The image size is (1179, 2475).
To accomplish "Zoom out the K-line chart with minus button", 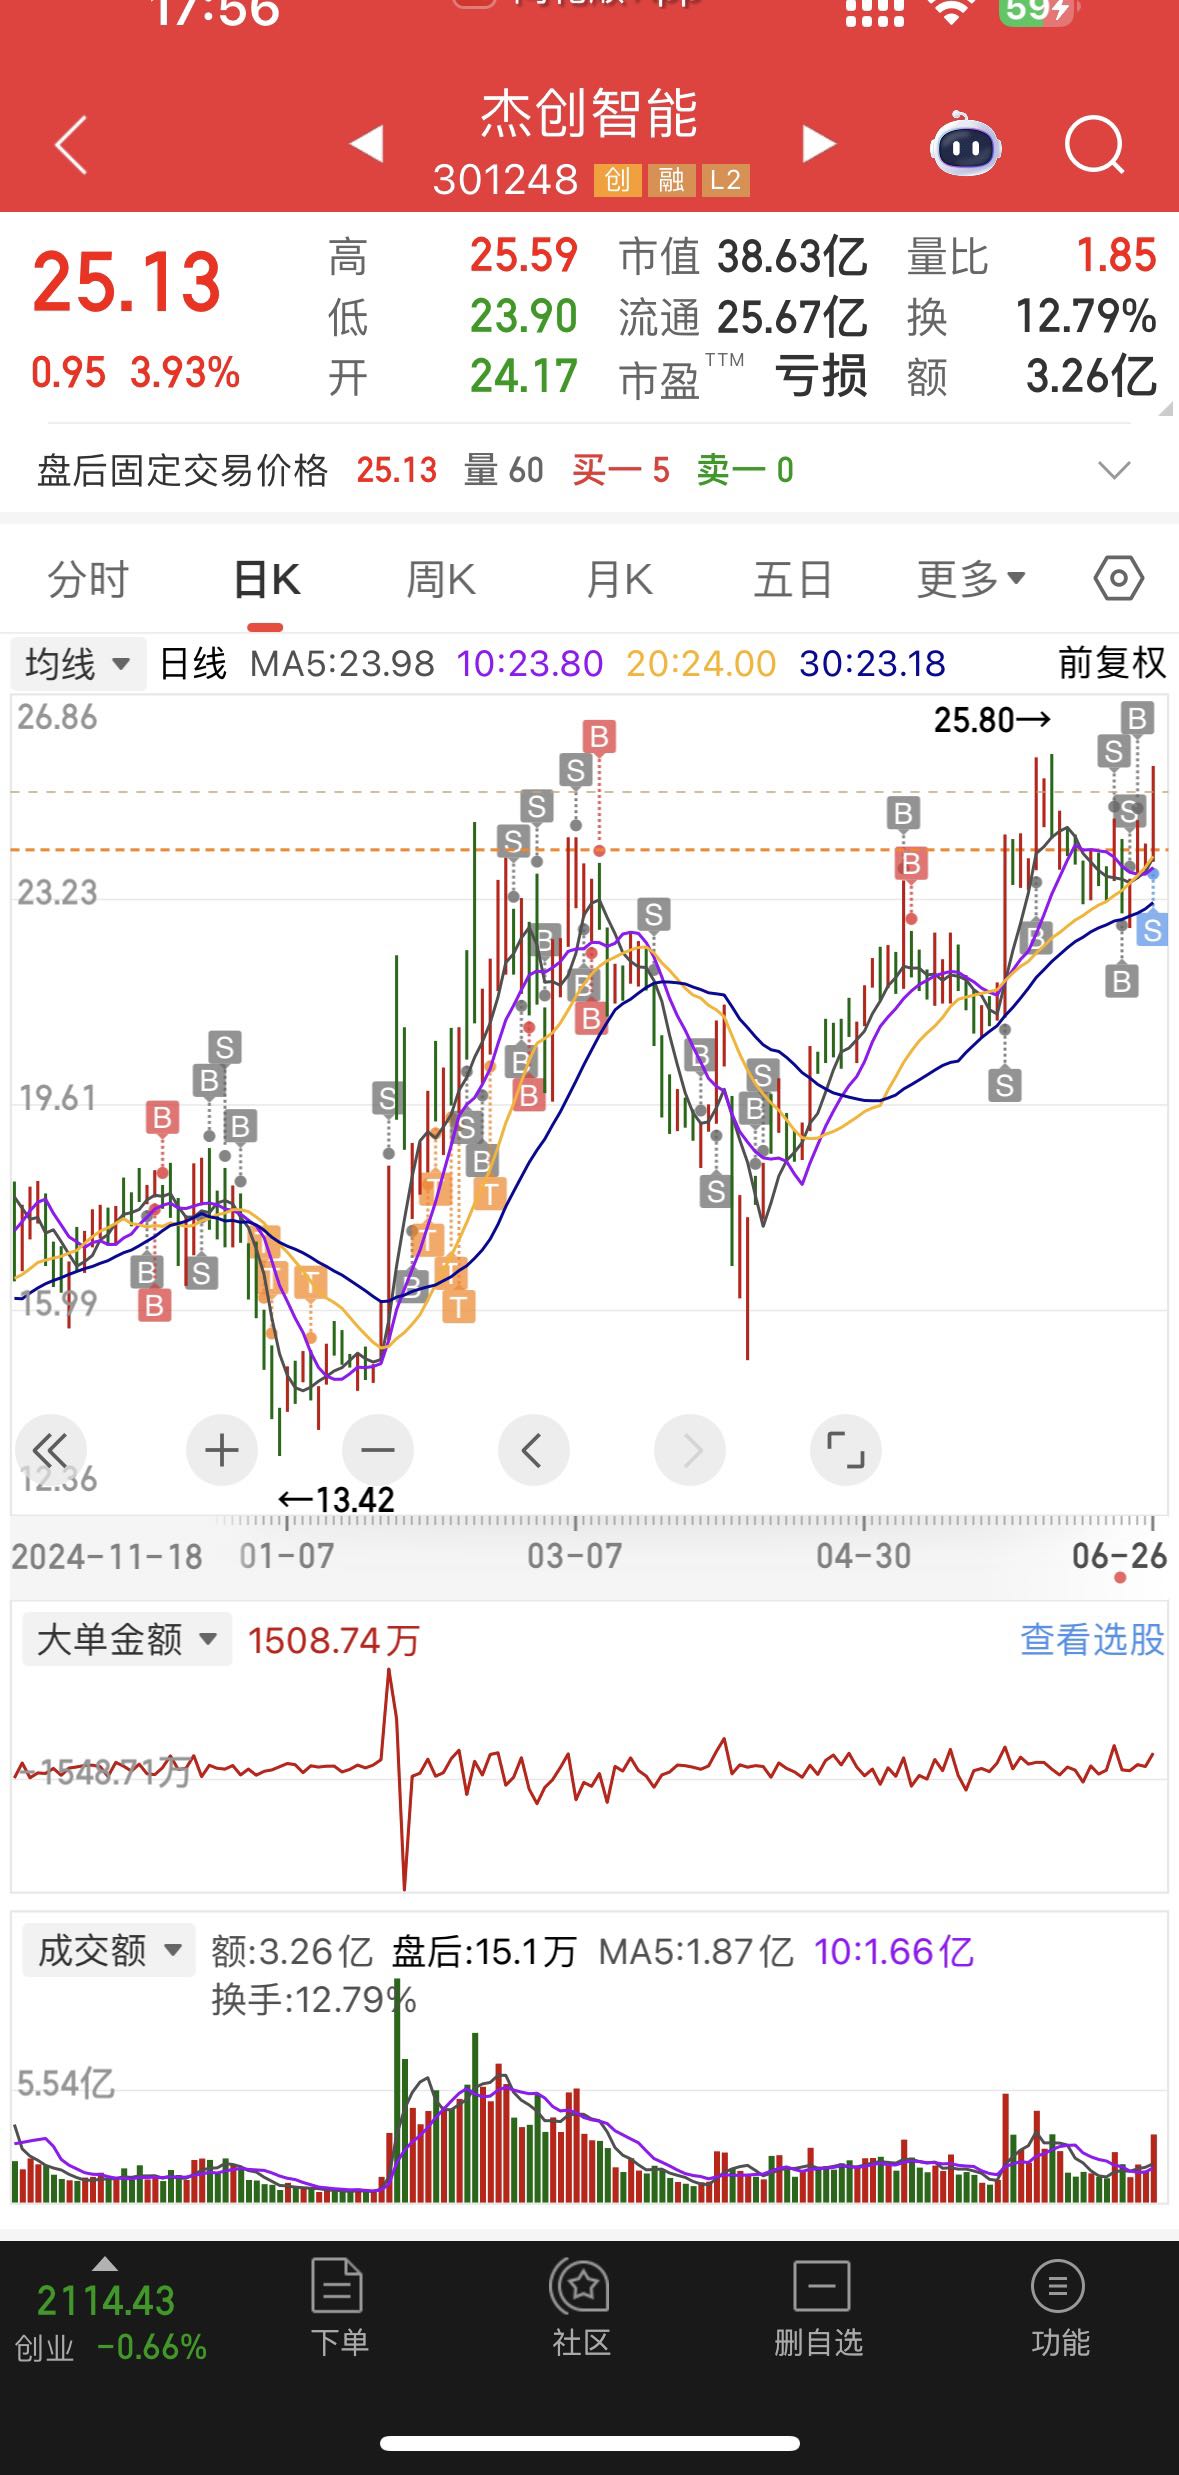I will (377, 1449).
